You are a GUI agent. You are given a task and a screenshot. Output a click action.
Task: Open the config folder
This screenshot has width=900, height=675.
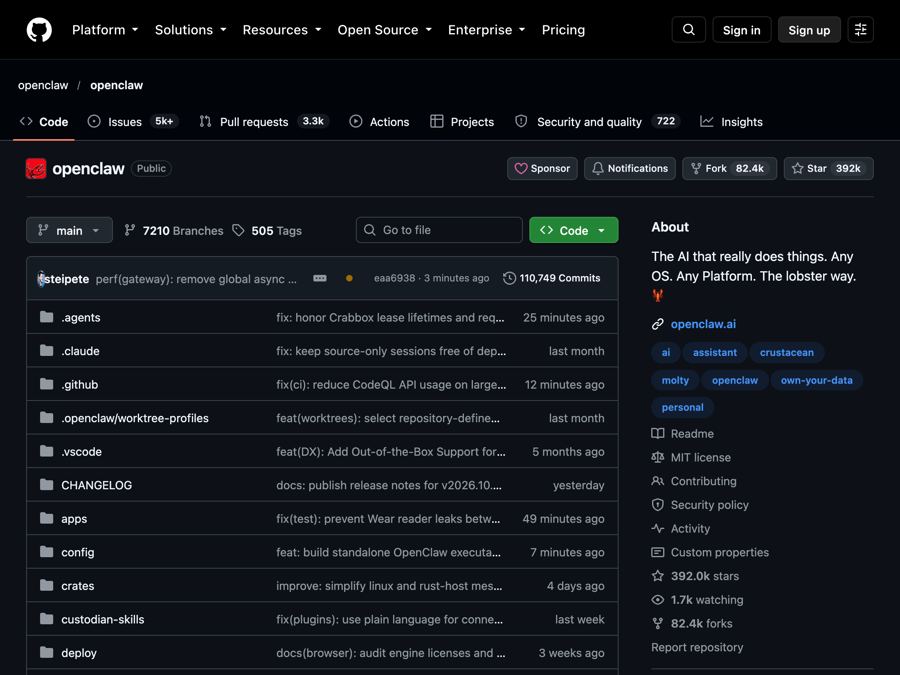coord(77,552)
